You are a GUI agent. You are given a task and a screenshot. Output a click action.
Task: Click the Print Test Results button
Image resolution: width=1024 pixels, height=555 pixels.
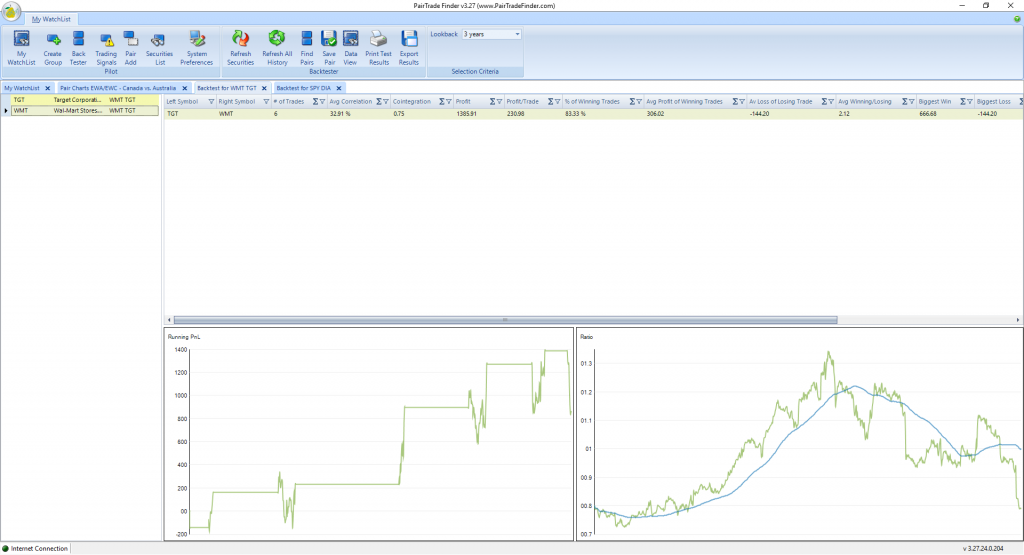click(378, 46)
